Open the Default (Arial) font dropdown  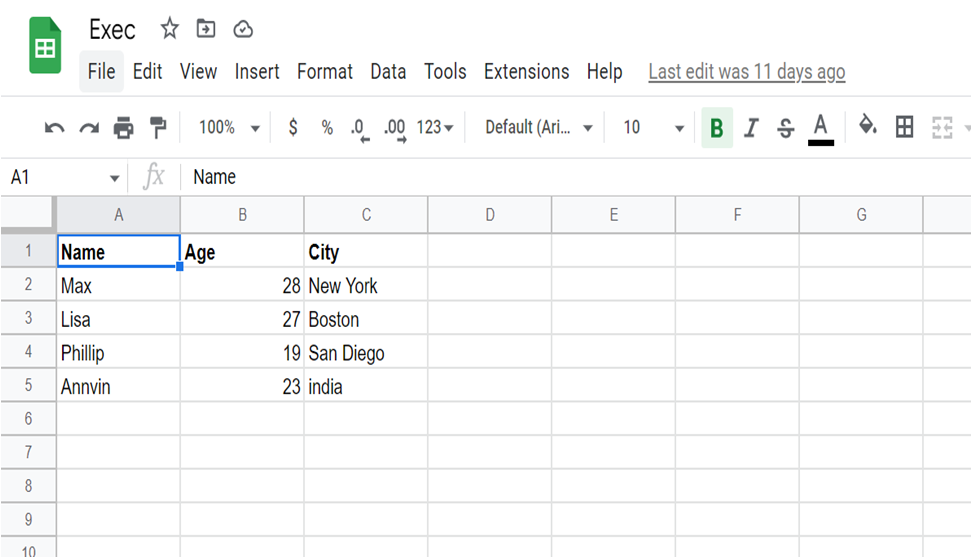538,128
